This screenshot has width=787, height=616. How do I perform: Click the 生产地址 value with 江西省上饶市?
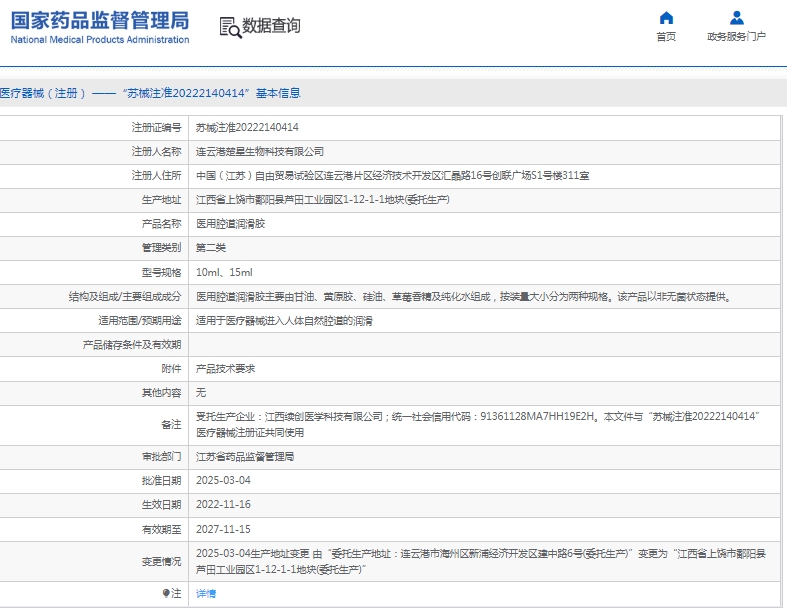(323, 200)
